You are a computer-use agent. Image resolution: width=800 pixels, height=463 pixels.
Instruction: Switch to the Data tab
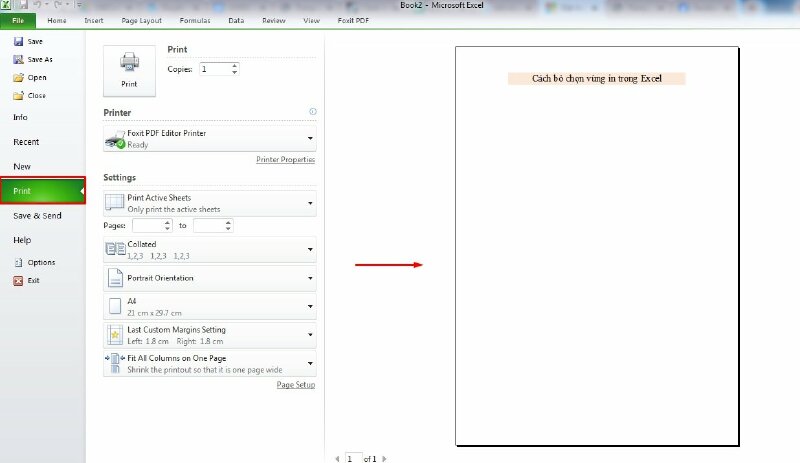pyautogui.click(x=236, y=20)
